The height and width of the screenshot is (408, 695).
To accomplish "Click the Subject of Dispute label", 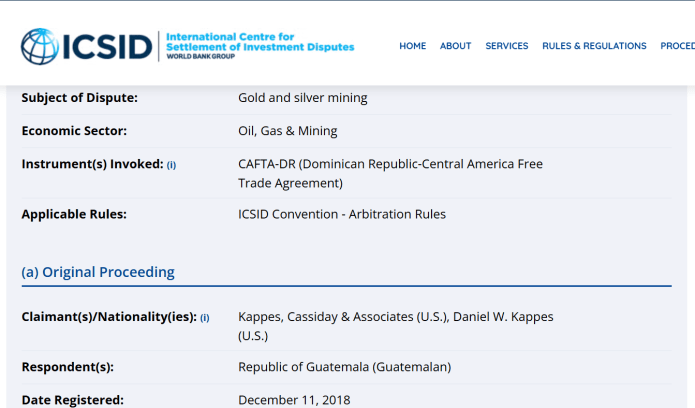I will click(x=79, y=98).
